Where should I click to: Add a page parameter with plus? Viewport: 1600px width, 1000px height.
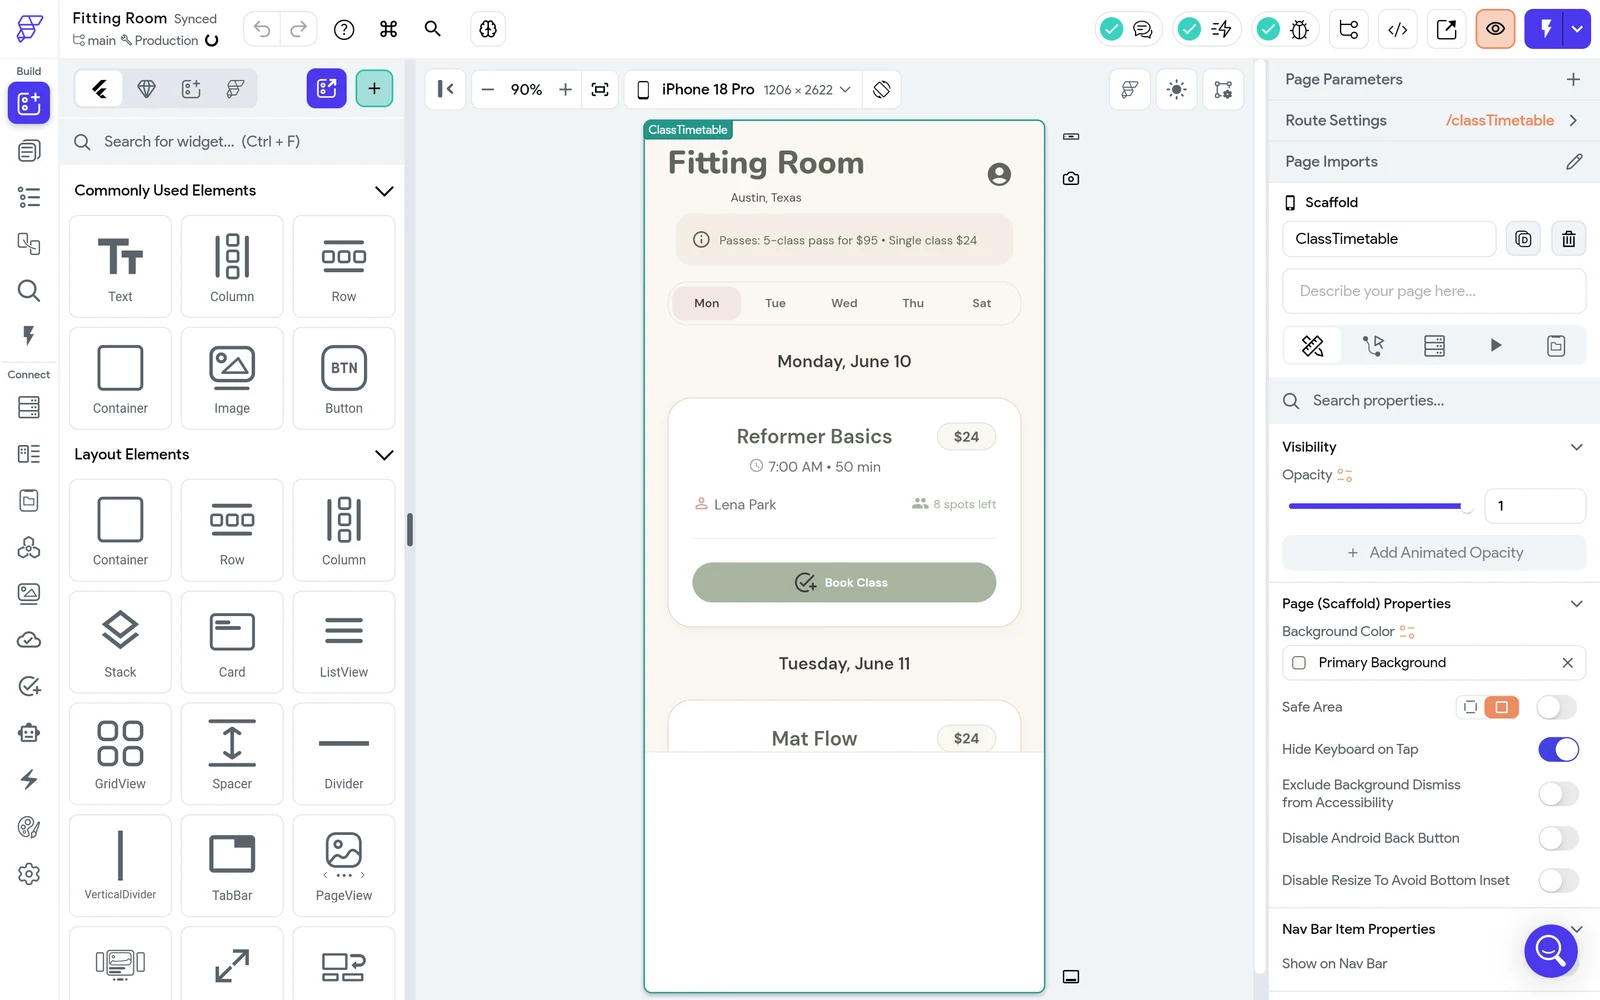click(1573, 79)
